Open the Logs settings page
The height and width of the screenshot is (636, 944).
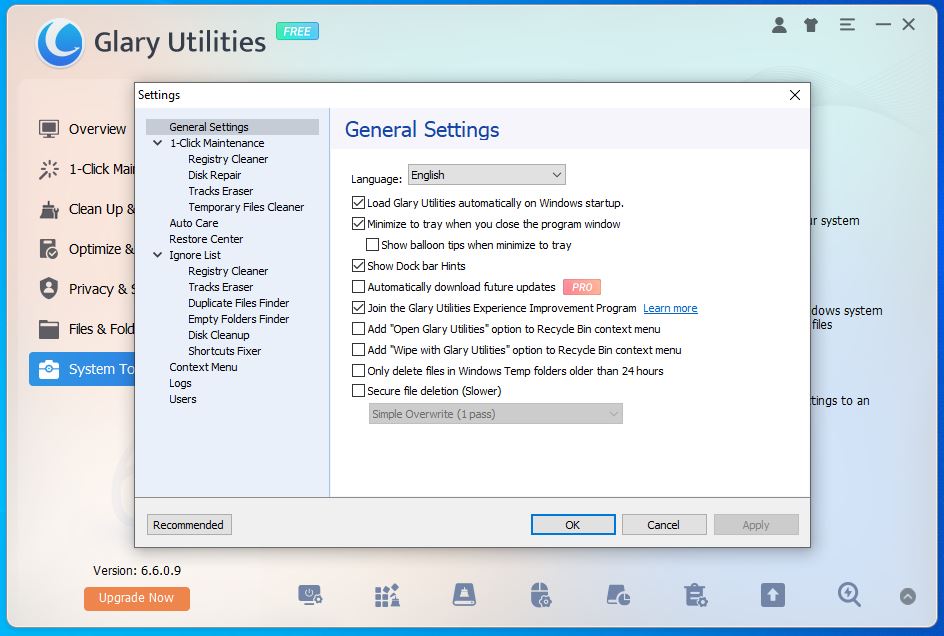click(180, 384)
